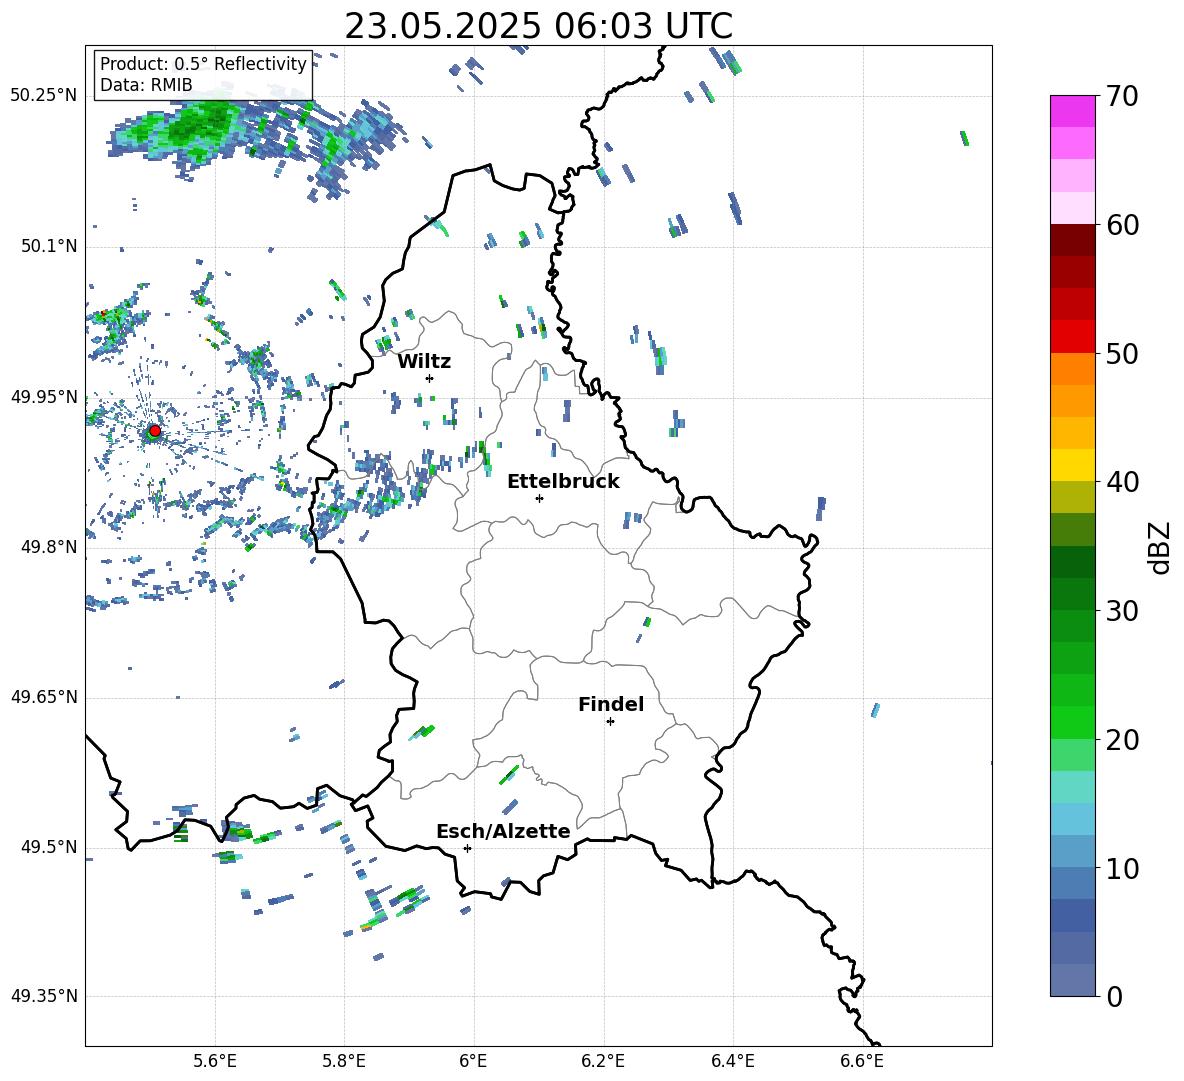Click the 49.5°N latitude label
Viewport: 1184px width, 1081px height.
coord(49,847)
